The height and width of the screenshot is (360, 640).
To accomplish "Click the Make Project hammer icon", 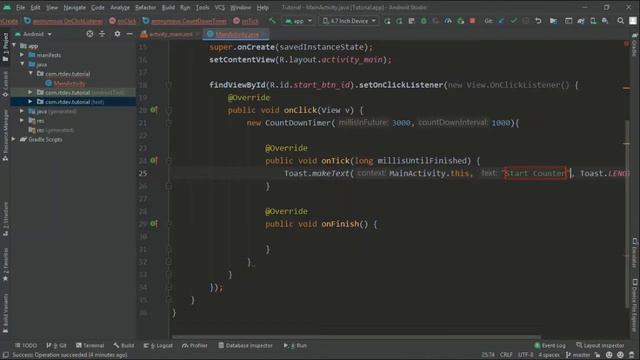I will [272, 20].
